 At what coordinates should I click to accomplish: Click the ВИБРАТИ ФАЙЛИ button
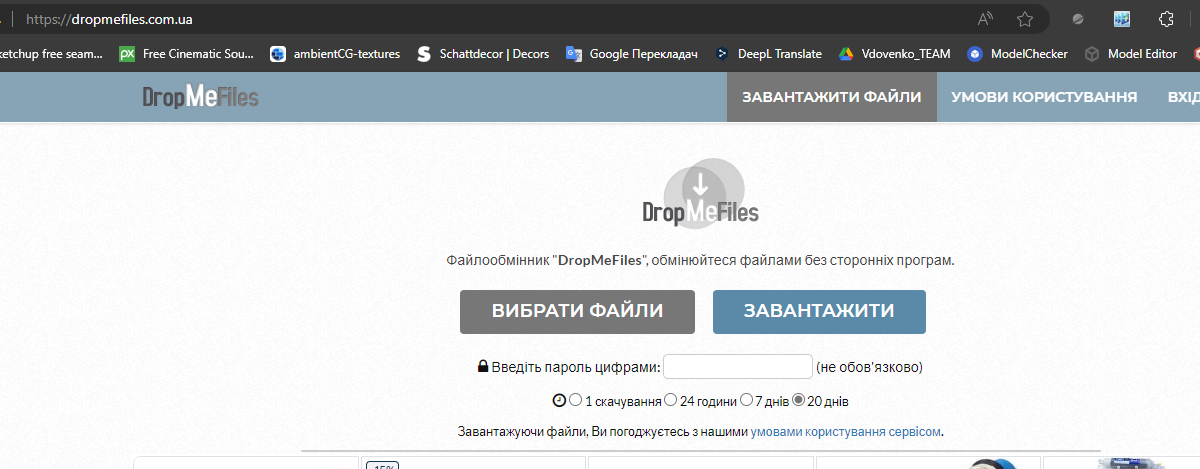(x=577, y=311)
